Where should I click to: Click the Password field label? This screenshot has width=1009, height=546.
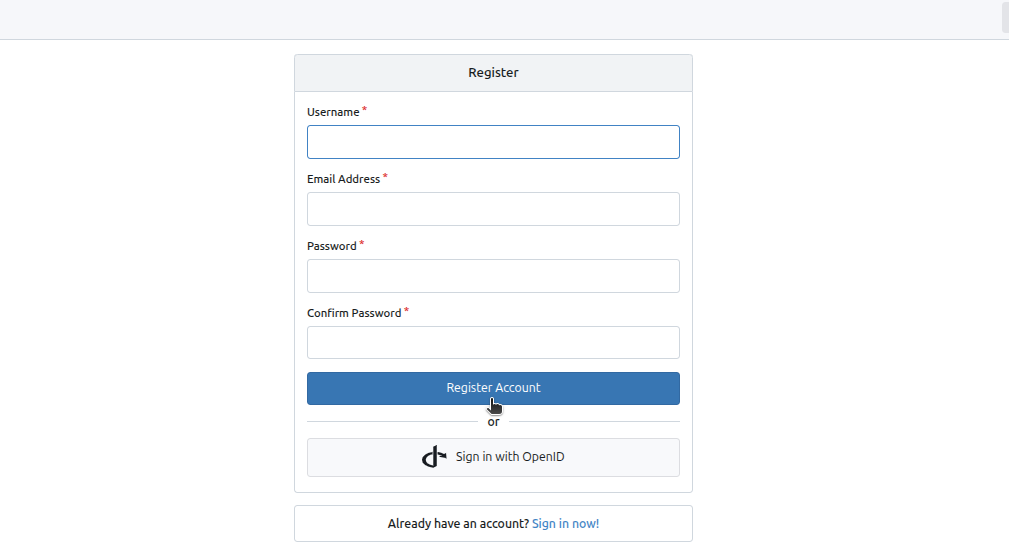coord(331,246)
